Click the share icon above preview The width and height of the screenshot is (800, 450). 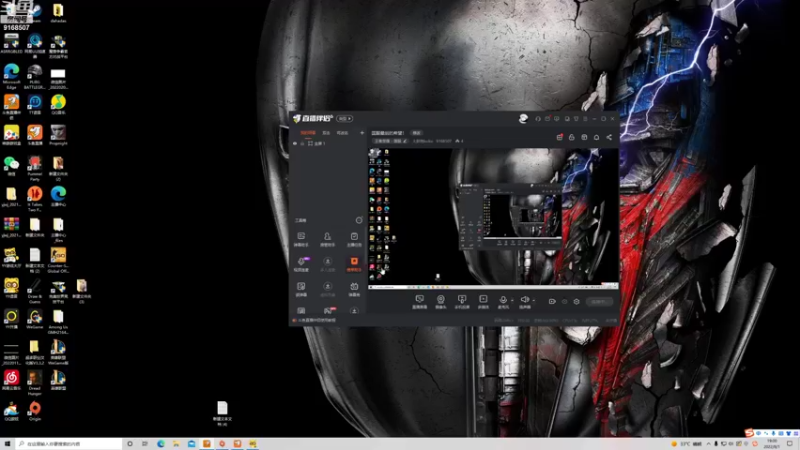click(x=609, y=137)
